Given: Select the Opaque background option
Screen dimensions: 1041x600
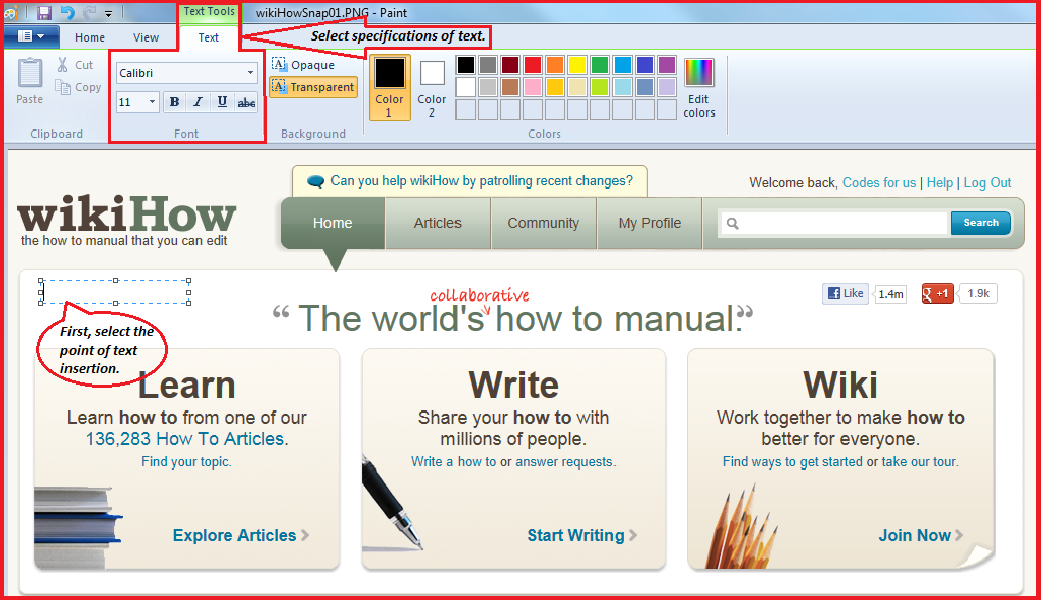Looking at the screenshot, I should [303, 65].
